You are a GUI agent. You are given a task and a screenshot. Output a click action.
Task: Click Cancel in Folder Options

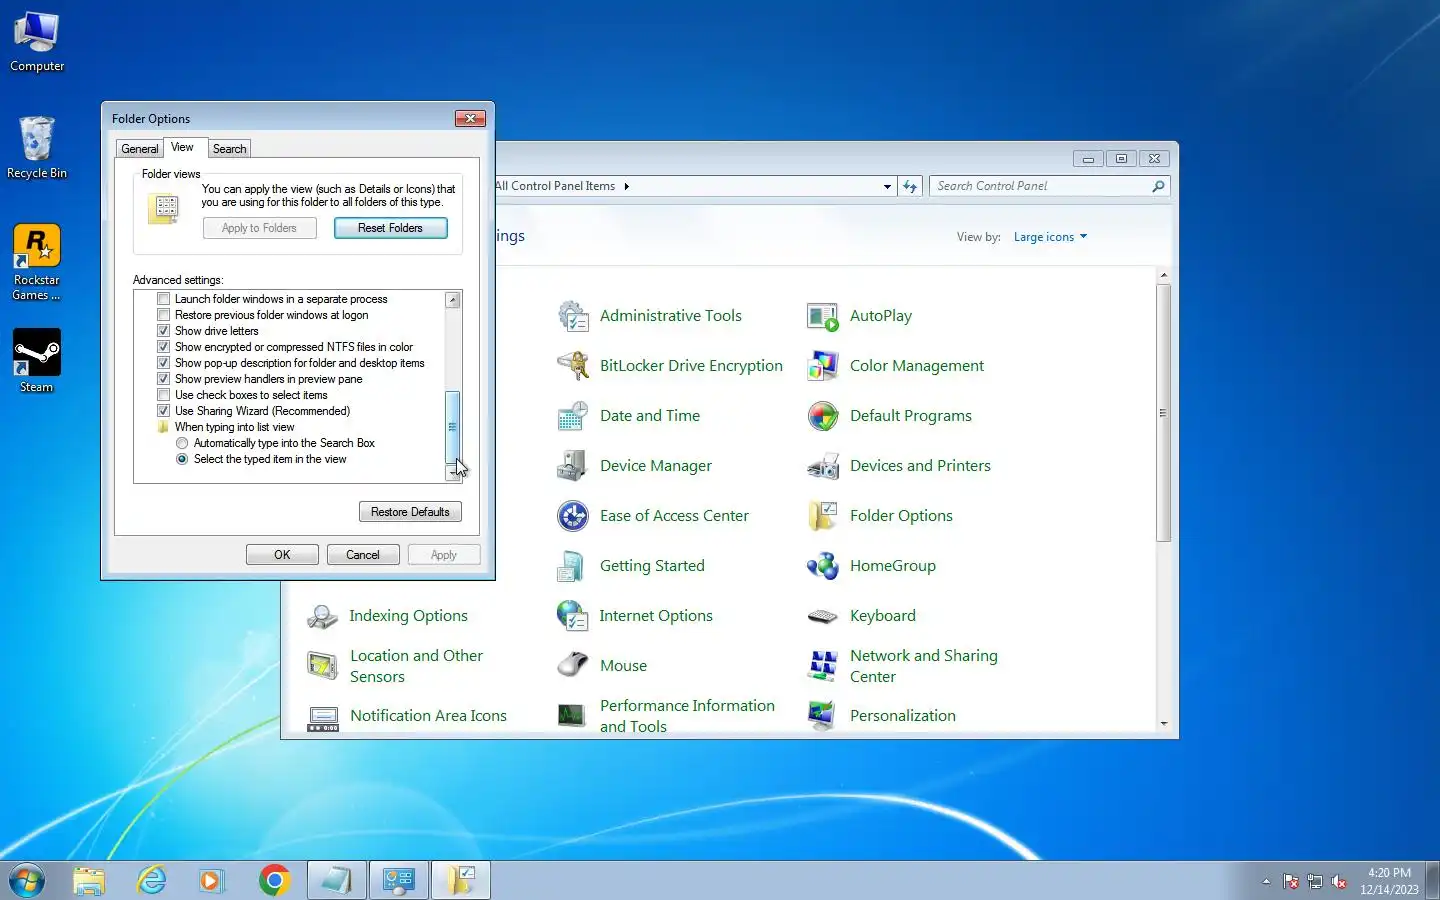pyautogui.click(x=363, y=555)
